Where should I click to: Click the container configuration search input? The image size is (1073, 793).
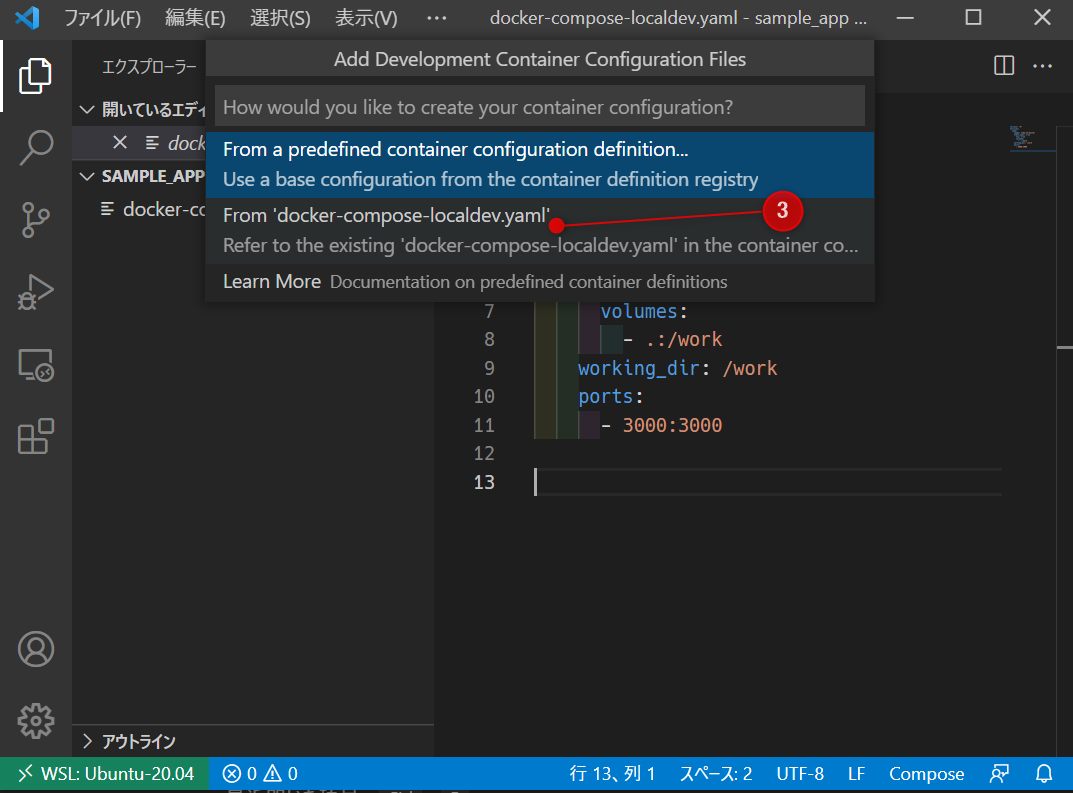(540, 107)
